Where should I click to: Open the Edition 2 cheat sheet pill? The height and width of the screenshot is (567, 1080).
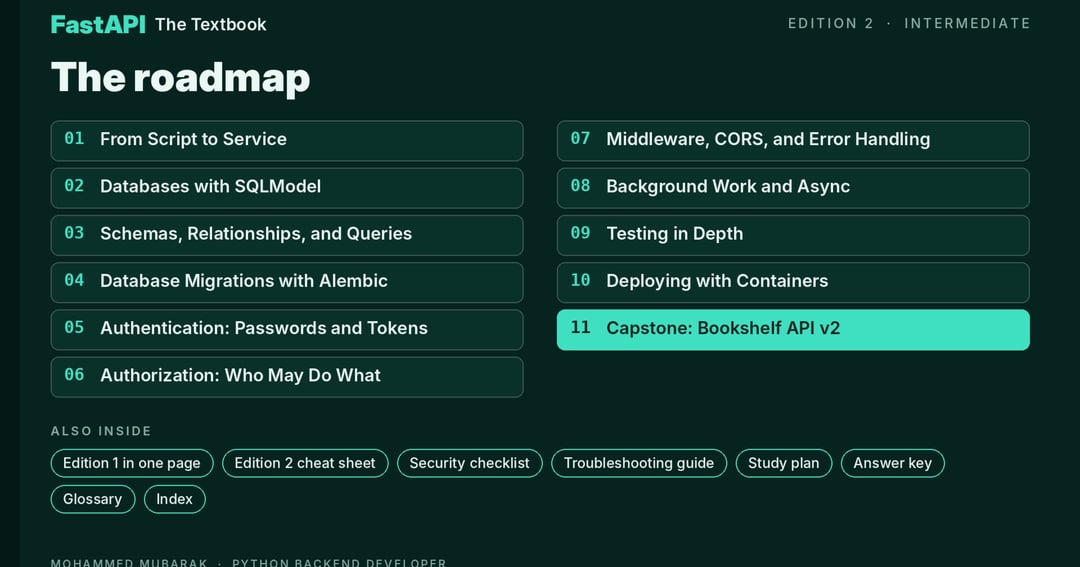[305, 463]
